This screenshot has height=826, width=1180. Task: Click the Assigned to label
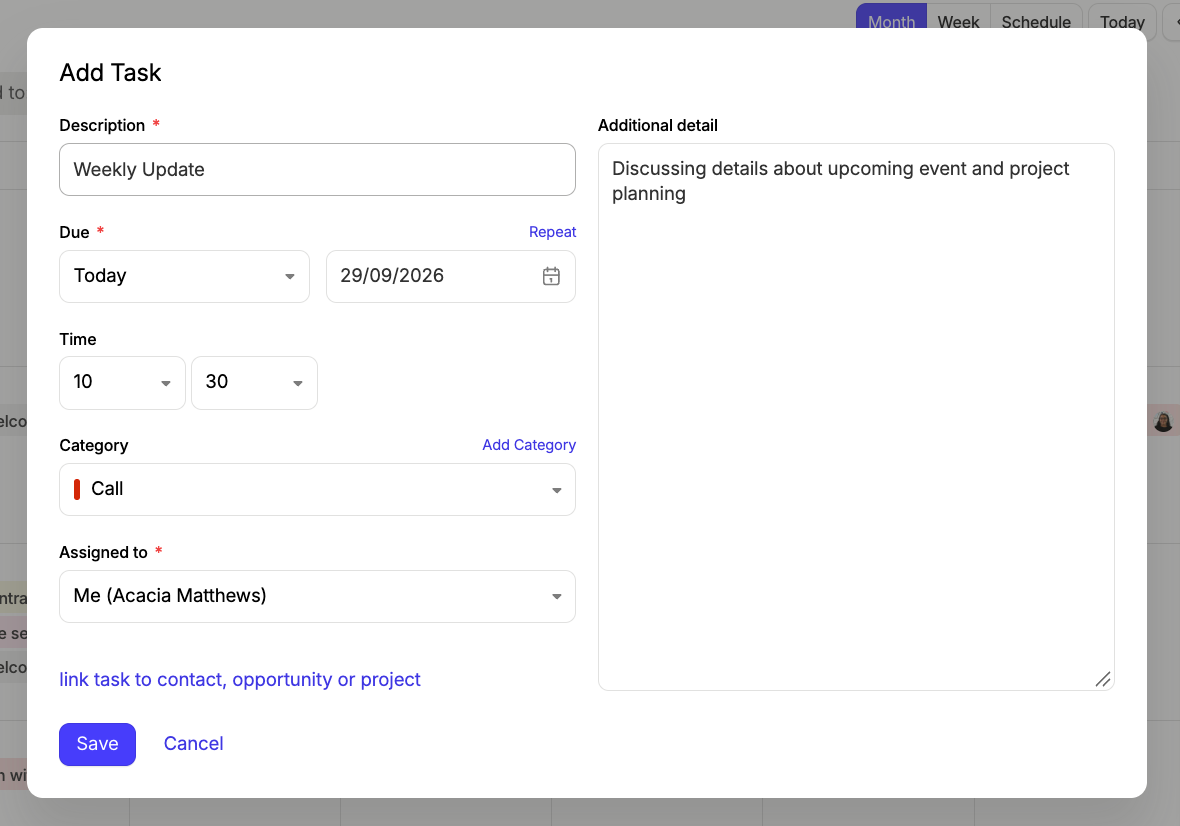pyautogui.click(x=104, y=552)
